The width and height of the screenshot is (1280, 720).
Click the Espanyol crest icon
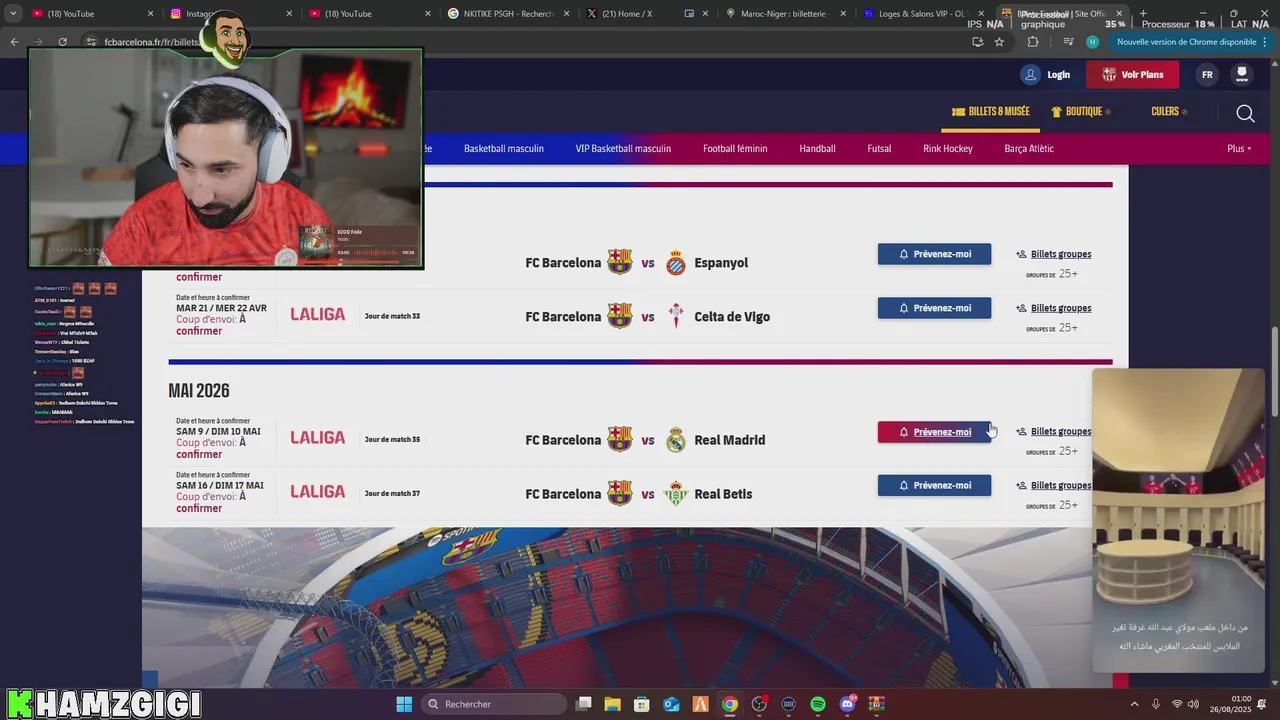[x=676, y=263]
